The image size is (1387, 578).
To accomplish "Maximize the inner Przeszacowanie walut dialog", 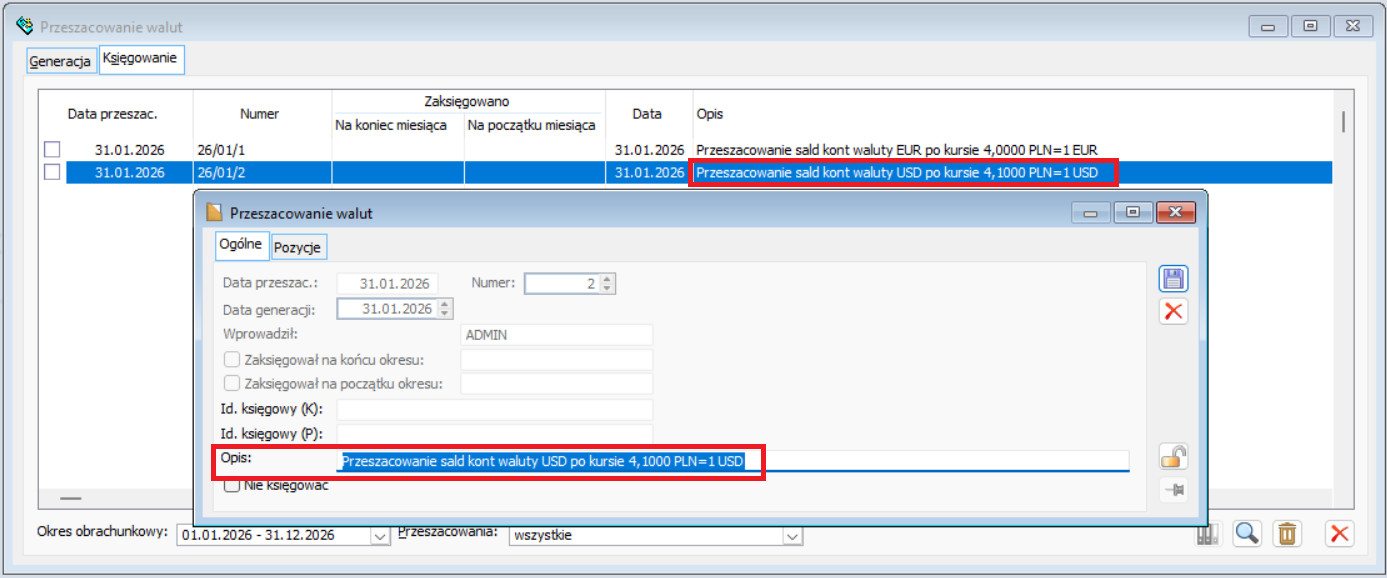I will click(1133, 212).
